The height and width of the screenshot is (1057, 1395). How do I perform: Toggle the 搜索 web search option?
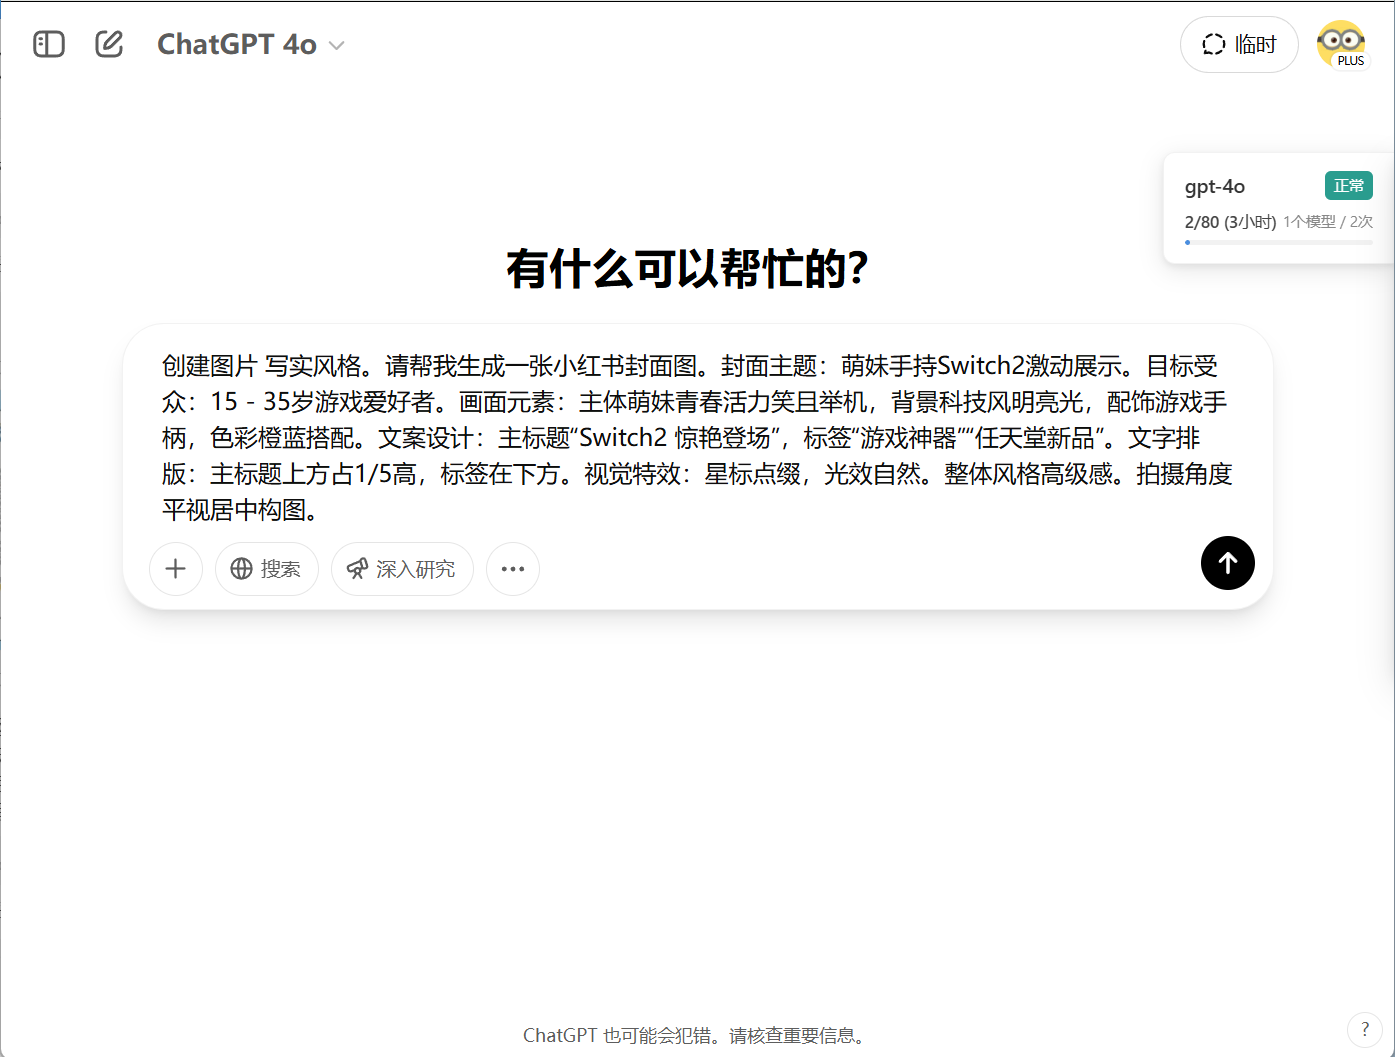(267, 569)
